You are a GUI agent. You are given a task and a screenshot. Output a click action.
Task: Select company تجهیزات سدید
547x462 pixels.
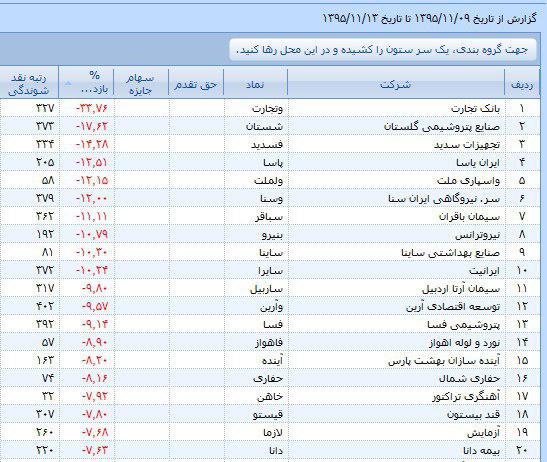tap(467, 144)
